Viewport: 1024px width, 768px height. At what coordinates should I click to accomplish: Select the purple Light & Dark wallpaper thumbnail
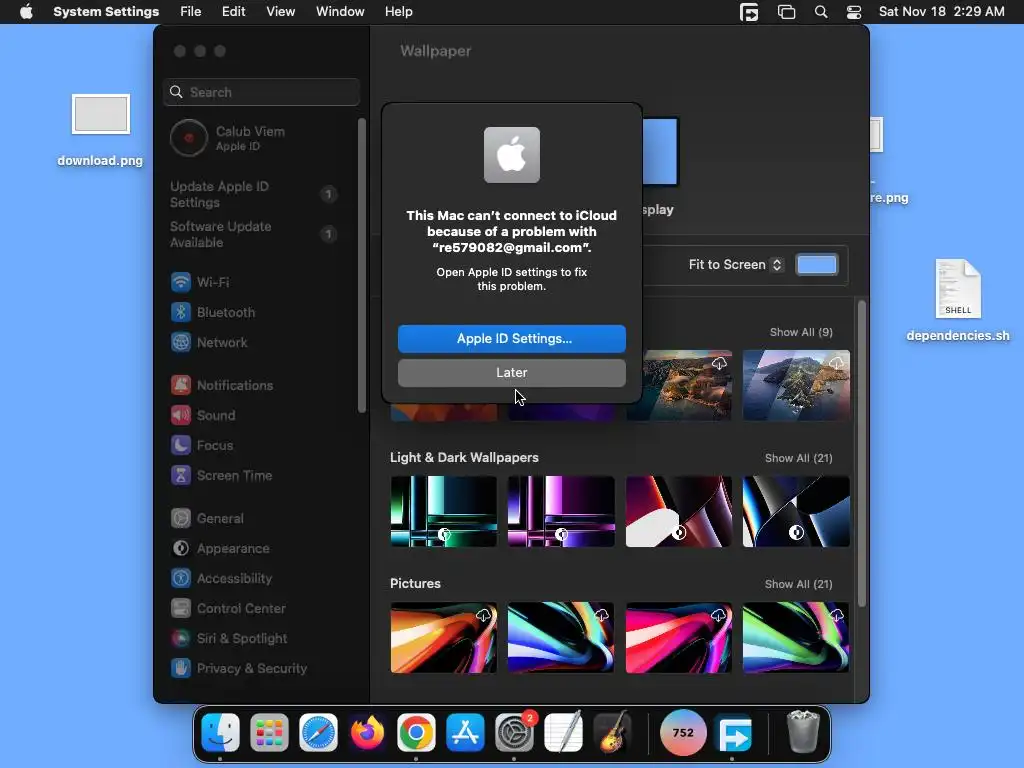(x=561, y=511)
